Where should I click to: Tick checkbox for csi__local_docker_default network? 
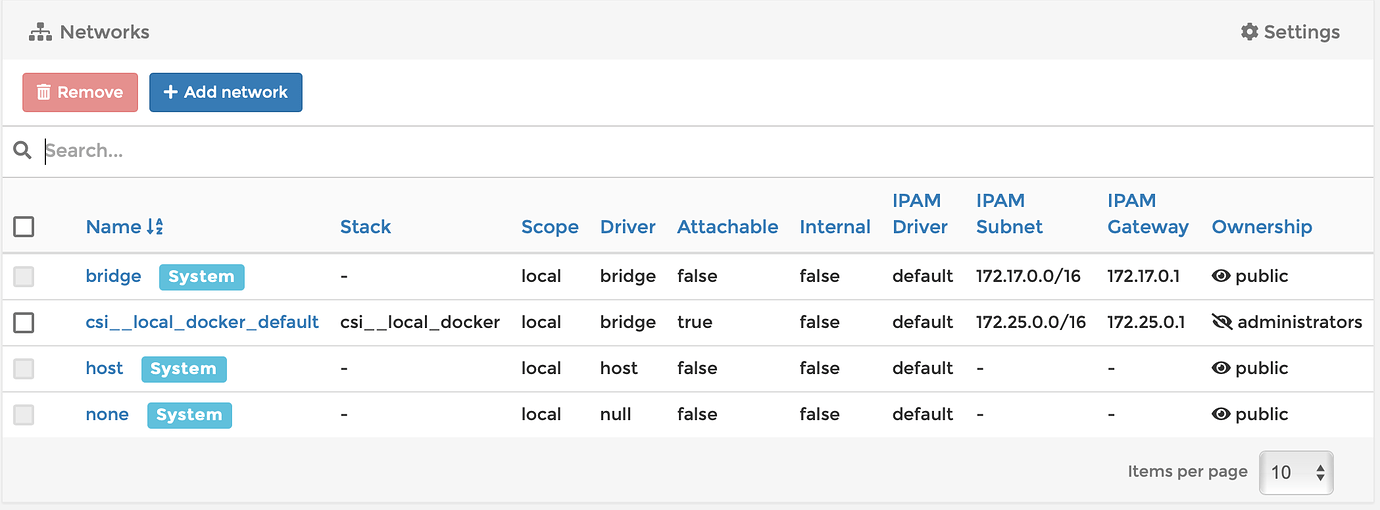[x=24, y=322]
